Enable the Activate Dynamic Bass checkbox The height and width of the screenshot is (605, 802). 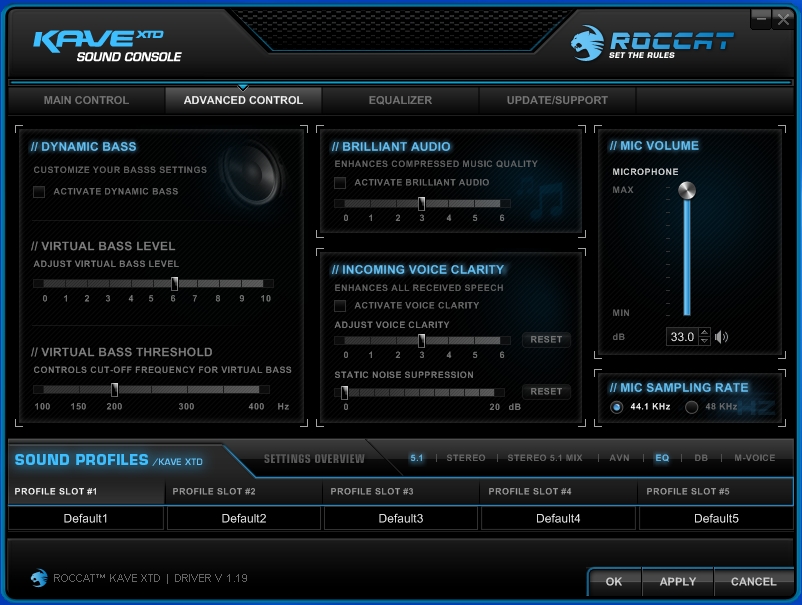pyautogui.click(x=40, y=191)
